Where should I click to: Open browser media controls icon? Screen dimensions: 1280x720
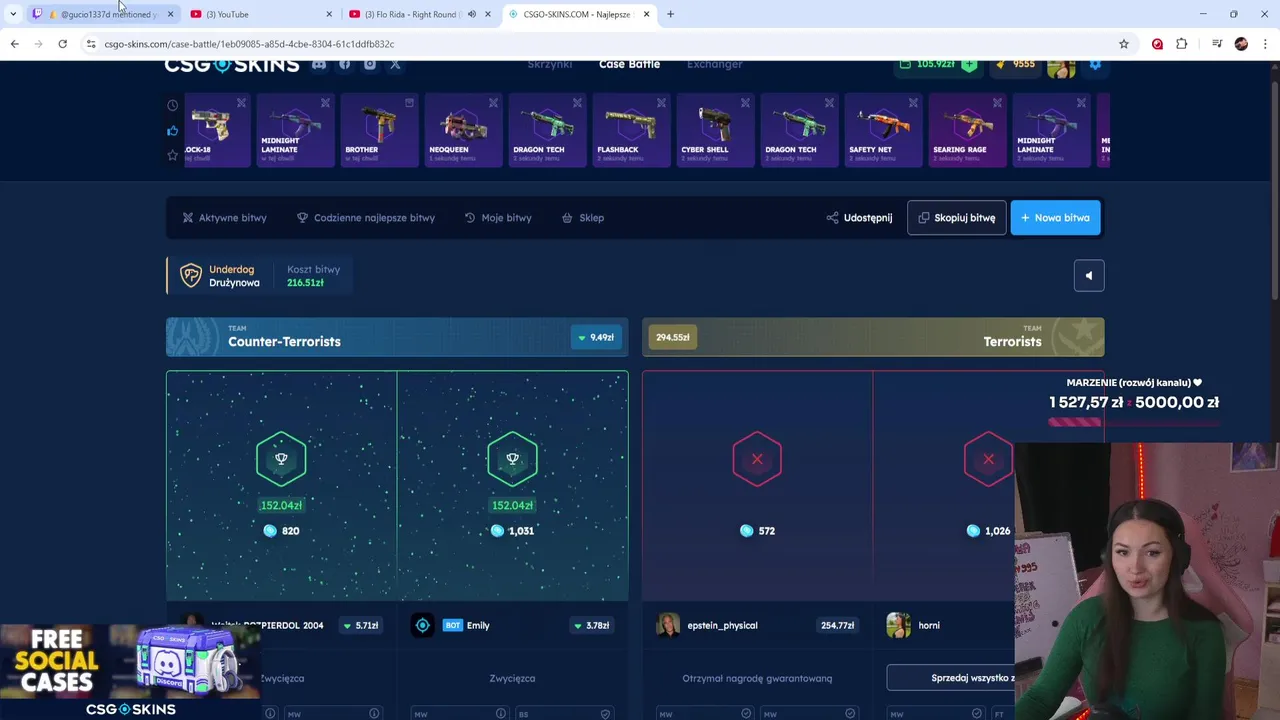(1217, 44)
